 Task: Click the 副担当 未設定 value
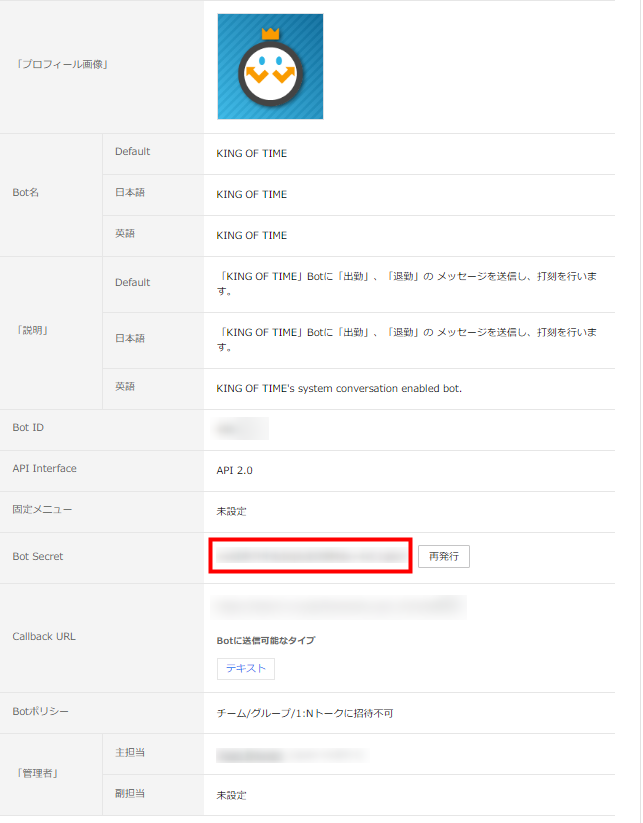point(231,796)
